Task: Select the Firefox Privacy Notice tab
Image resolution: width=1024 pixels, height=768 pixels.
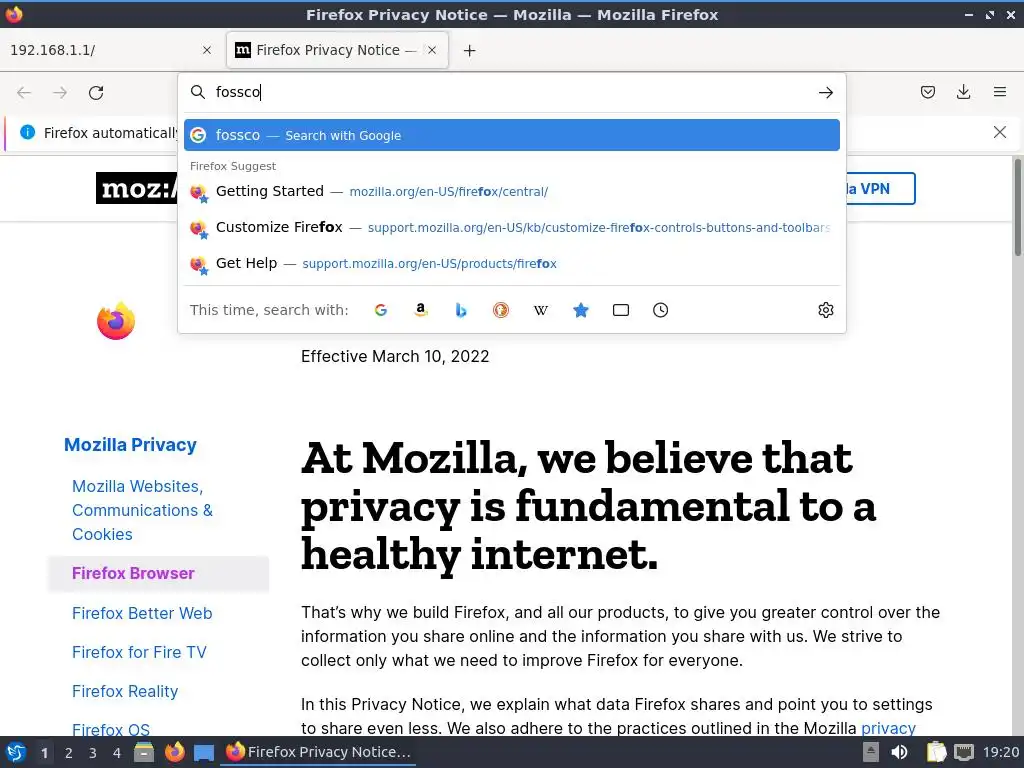Action: click(x=337, y=50)
